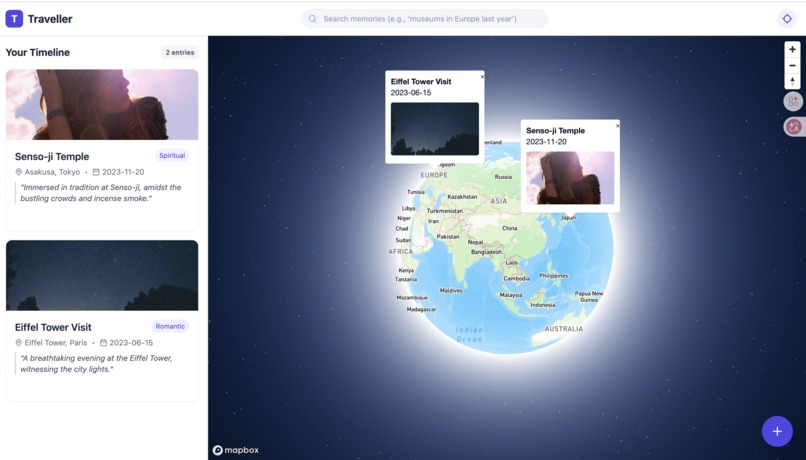Click the Traveller app name

50,19
